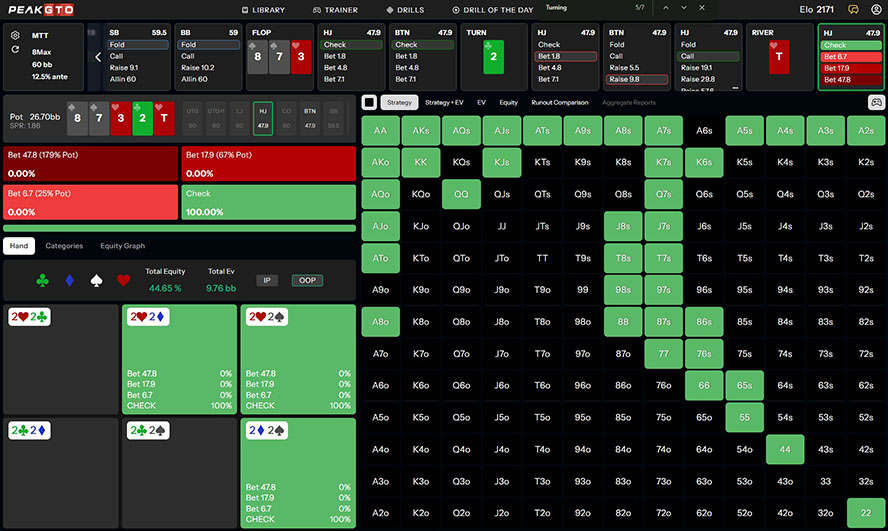Click the settings gear icon near MTT
The image size is (888, 531).
click(x=16, y=35)
